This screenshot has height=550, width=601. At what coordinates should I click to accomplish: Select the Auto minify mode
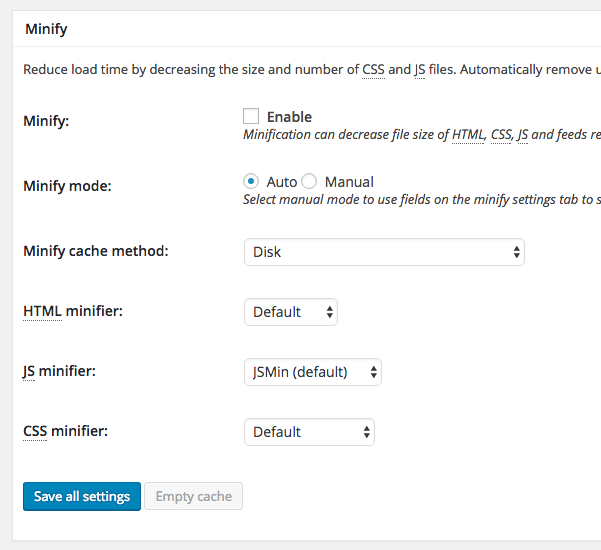tap(251, 182)
